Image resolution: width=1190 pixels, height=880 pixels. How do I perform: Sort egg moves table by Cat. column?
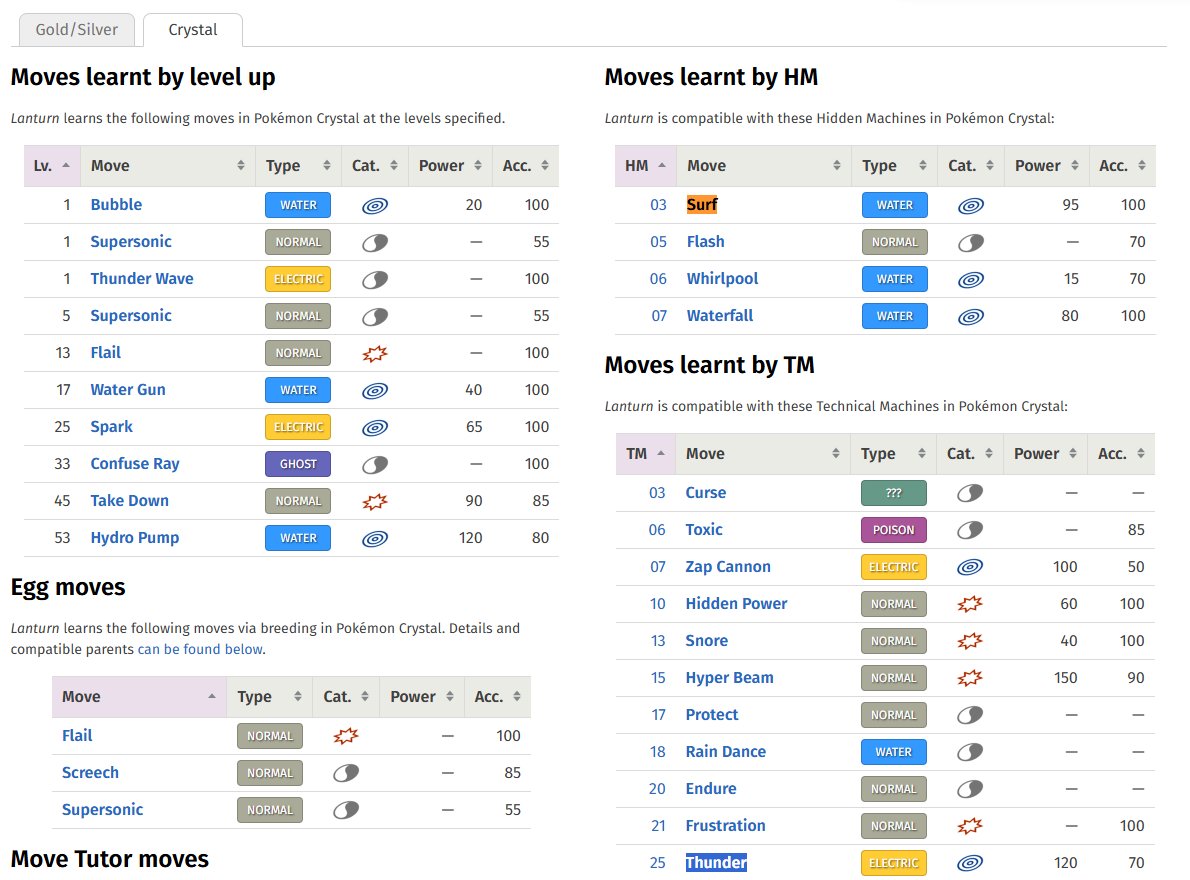(346, 696)
